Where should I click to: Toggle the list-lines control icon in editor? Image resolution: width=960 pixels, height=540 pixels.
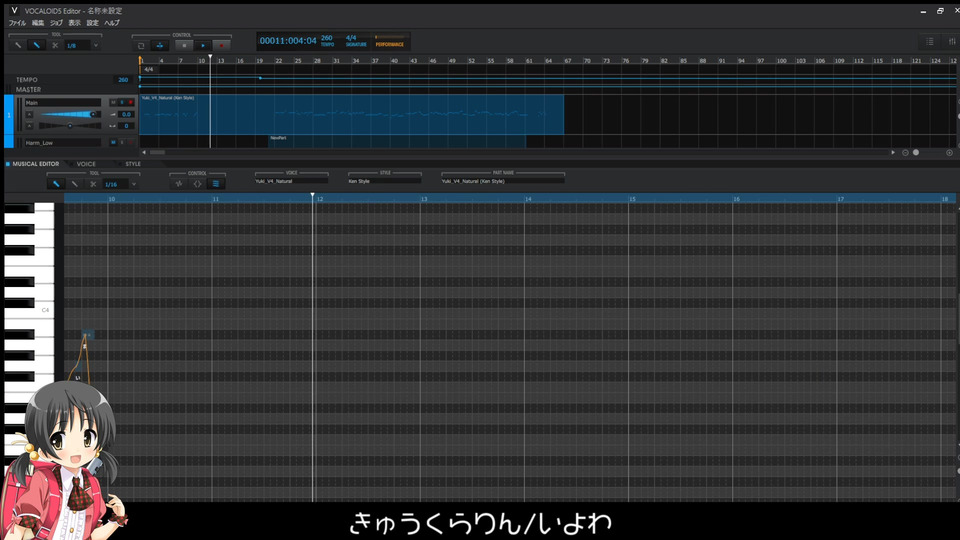point(216,184)
